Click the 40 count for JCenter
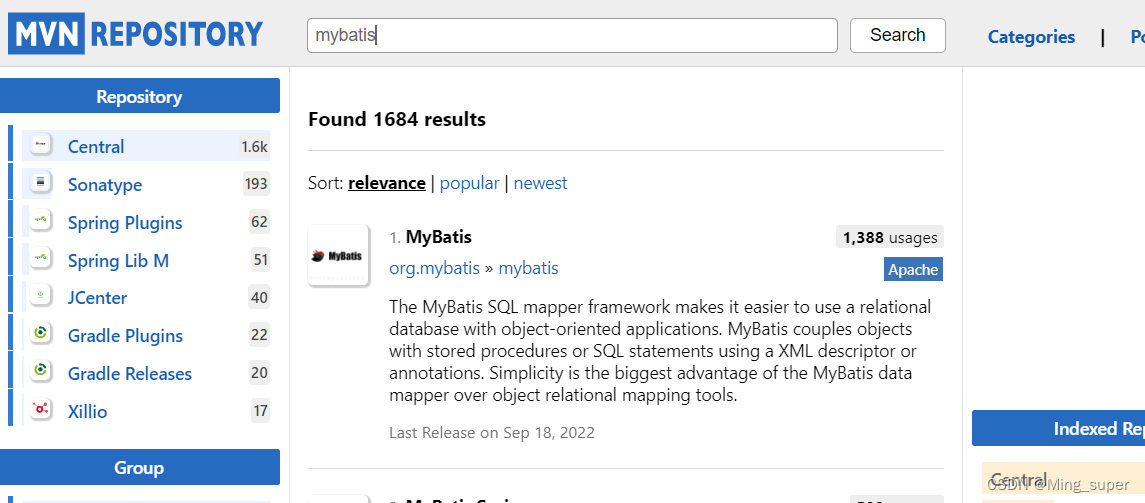The image size is (1145, 503). coord(259,298)
